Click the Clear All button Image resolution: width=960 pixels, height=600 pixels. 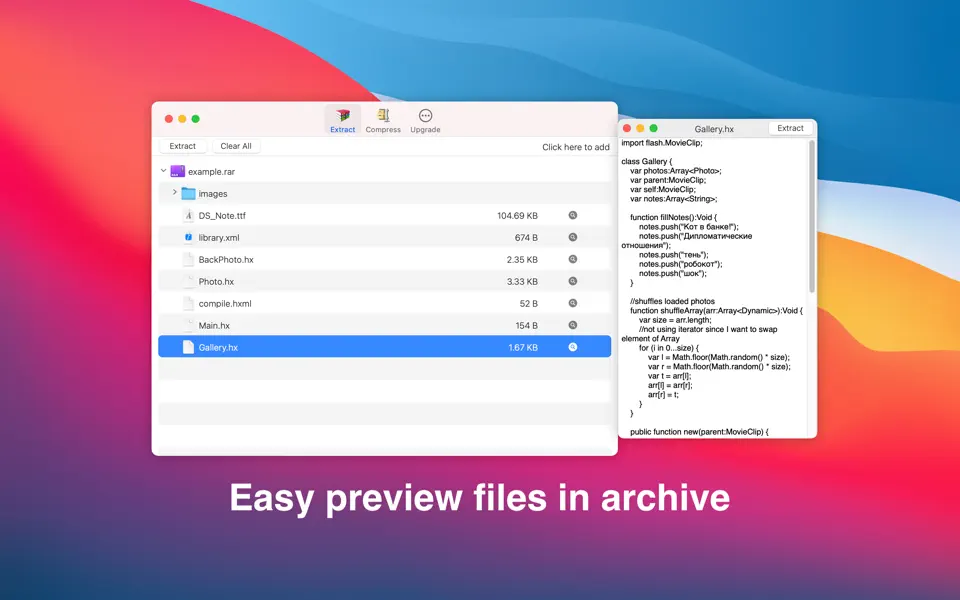(236, 146)
